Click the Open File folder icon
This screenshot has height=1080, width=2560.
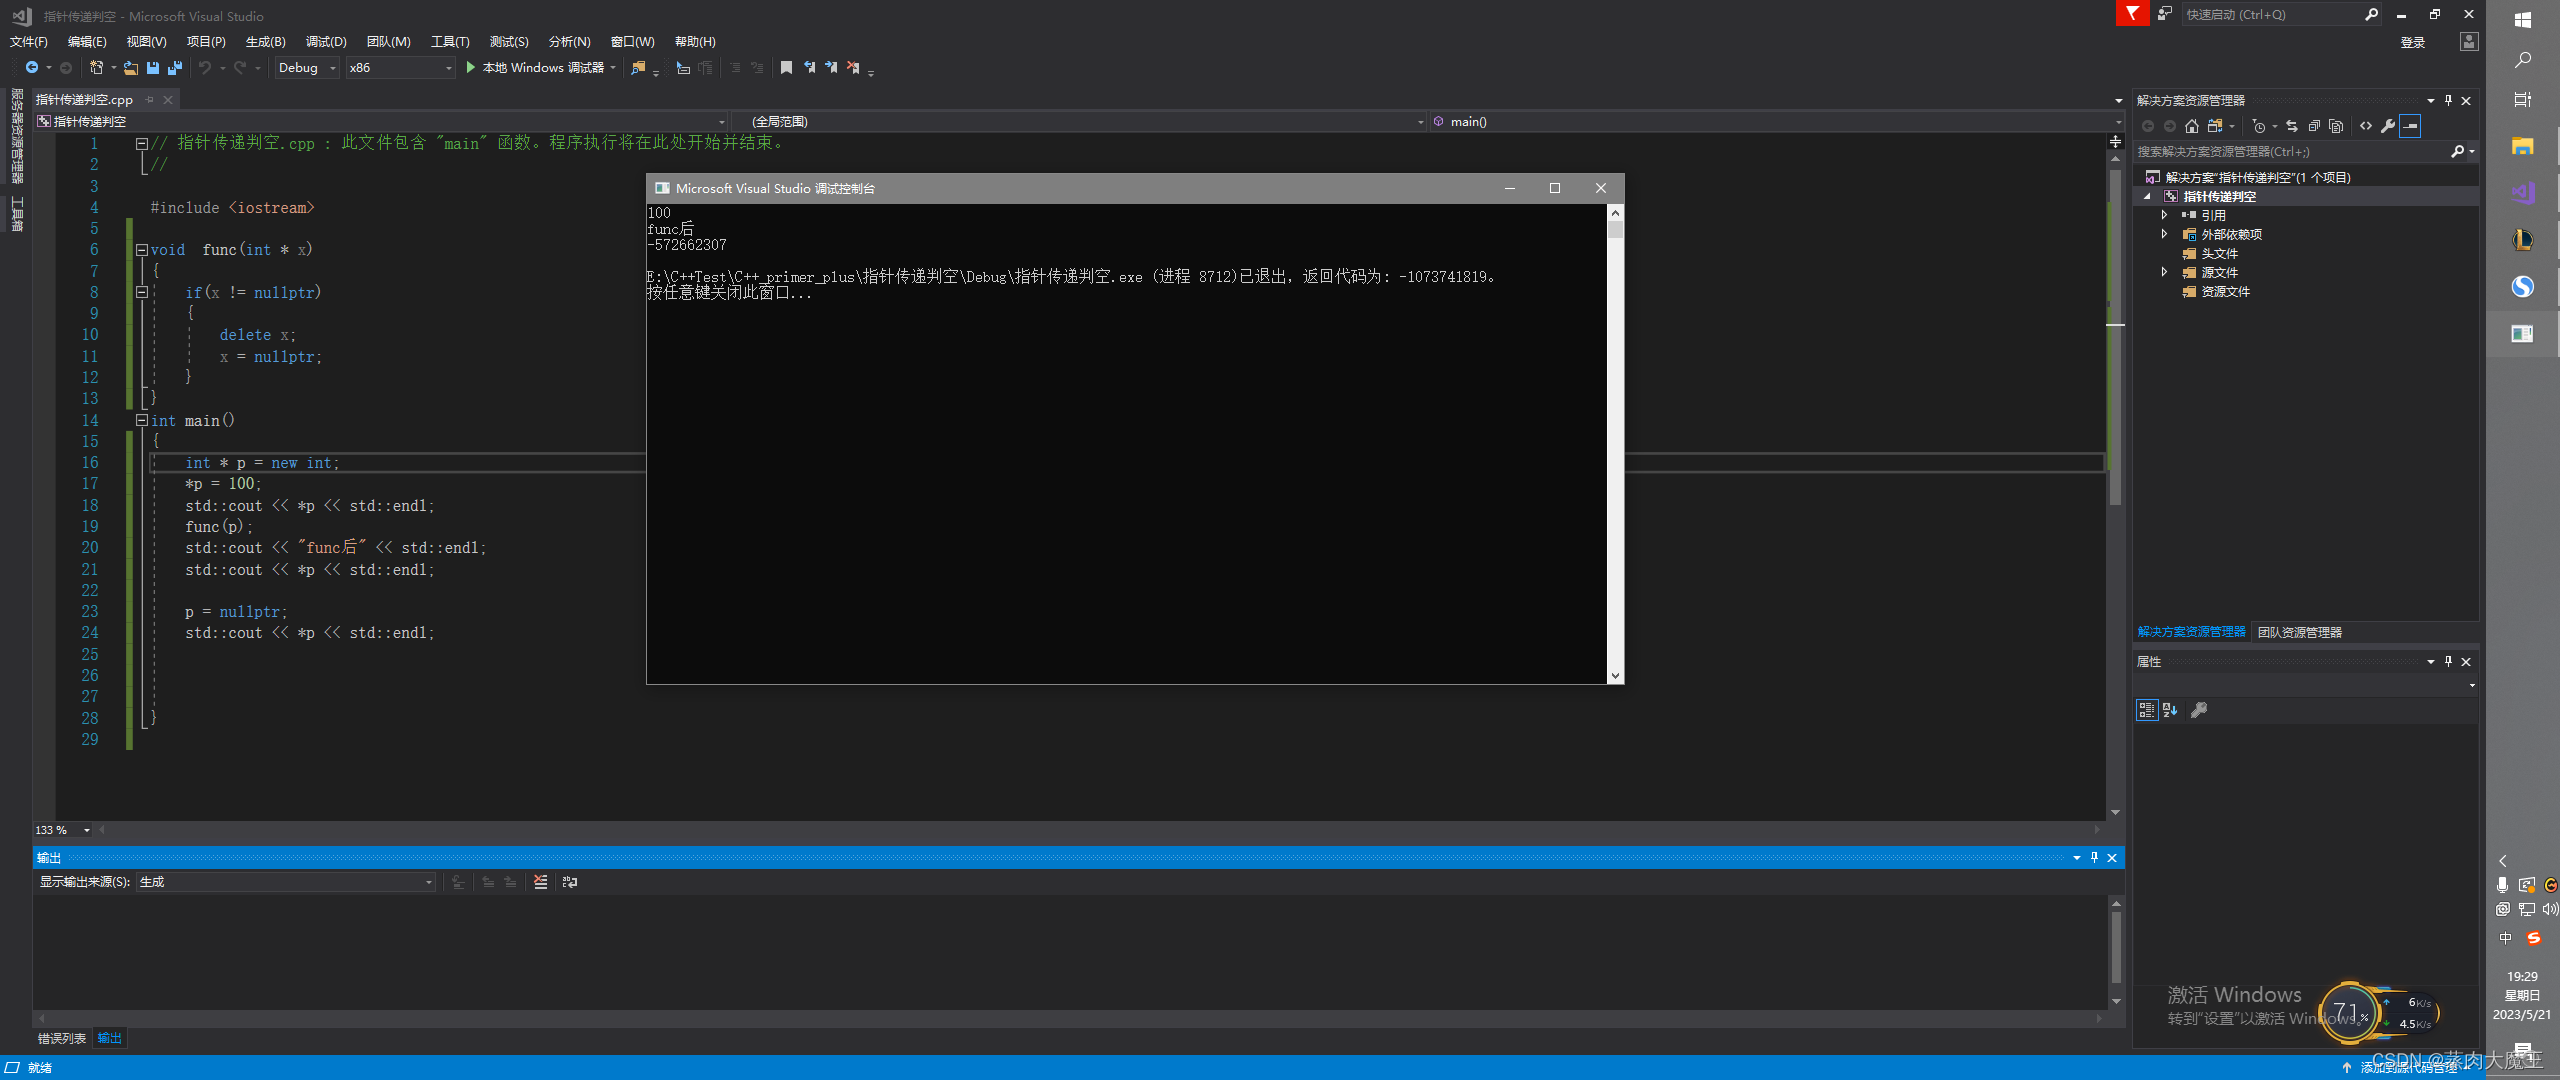tap(131, 68)
